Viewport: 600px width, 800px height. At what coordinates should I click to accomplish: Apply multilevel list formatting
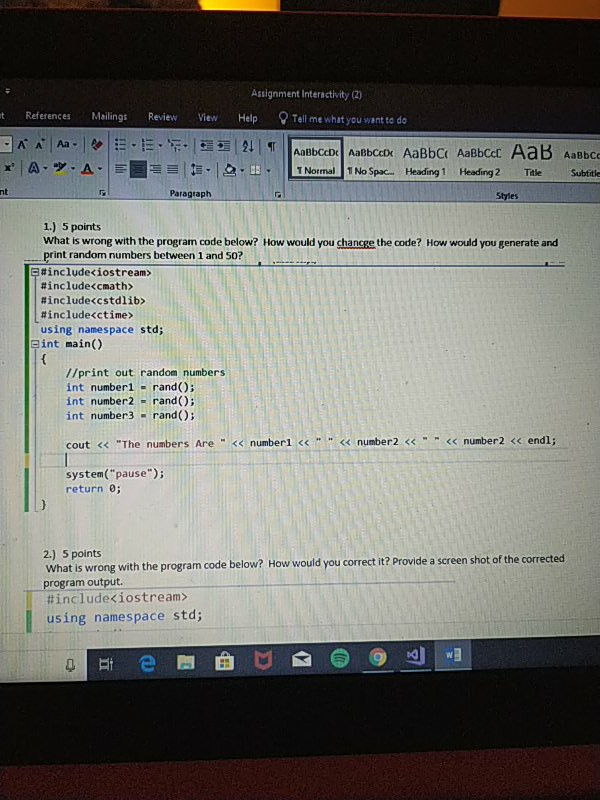tap(174, 146)
